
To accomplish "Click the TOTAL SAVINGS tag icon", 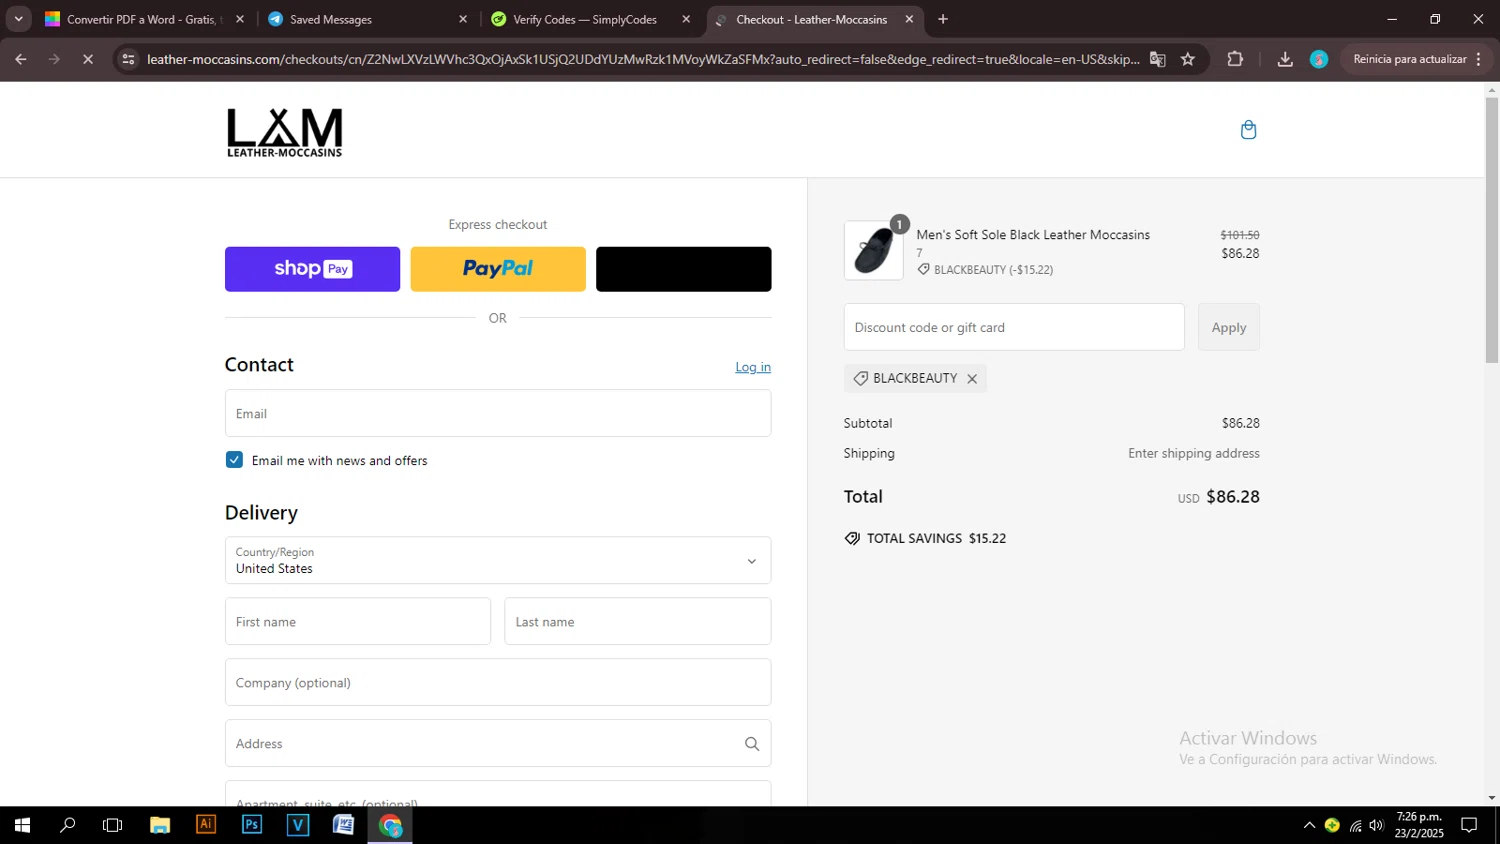I will pos(852,538).
